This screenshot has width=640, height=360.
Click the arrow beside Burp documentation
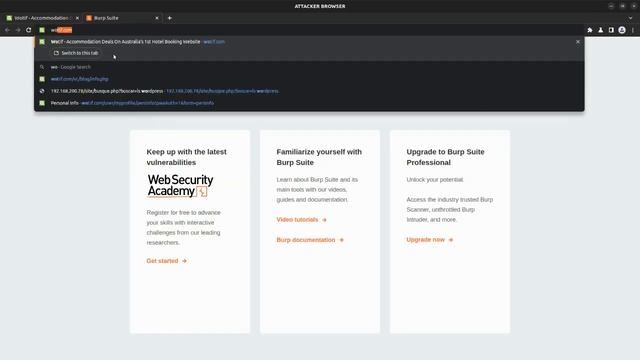(341, 240)
